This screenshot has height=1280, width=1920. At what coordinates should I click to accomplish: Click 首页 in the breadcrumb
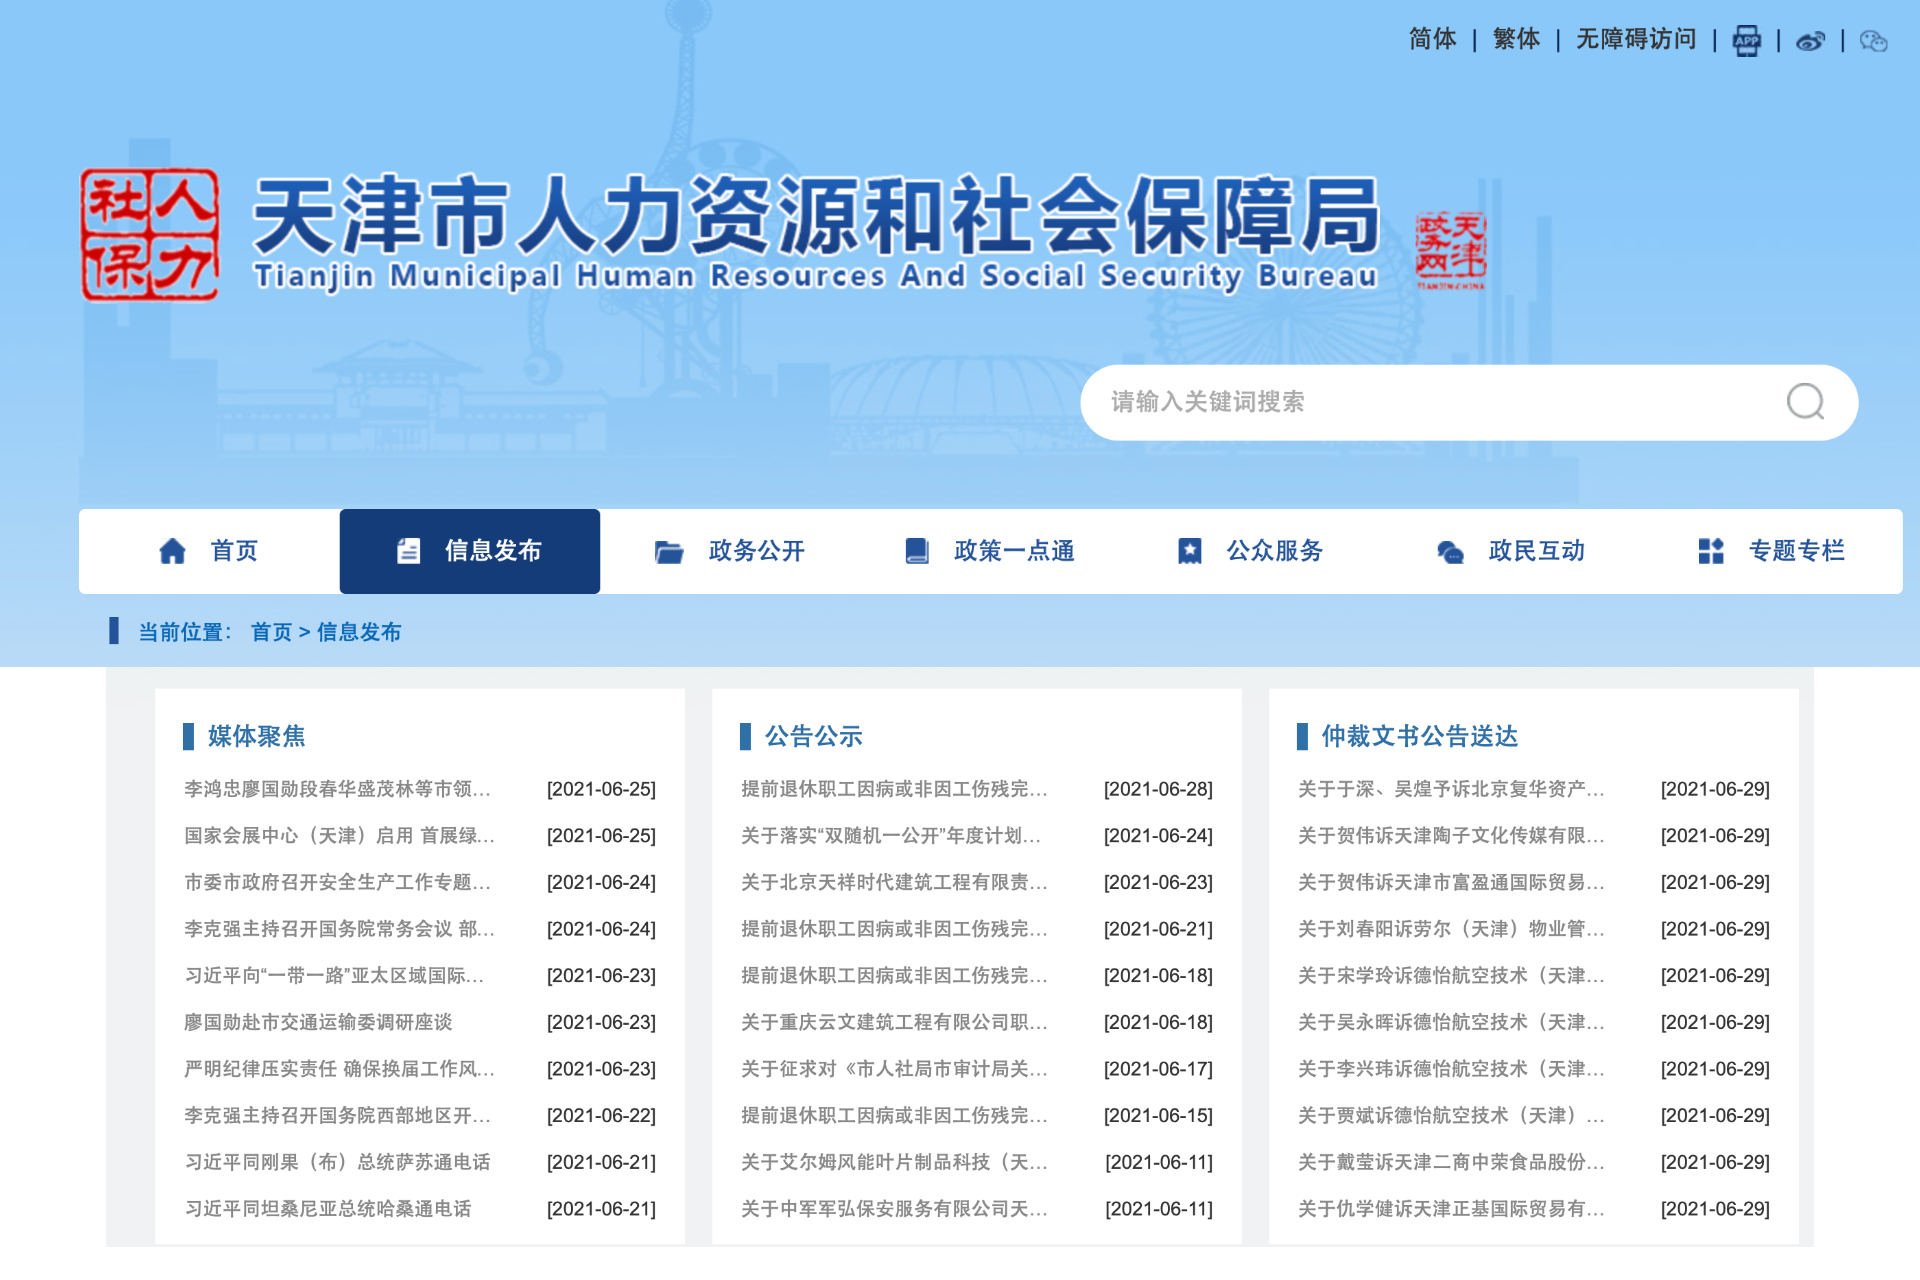(x=271, y=632)
